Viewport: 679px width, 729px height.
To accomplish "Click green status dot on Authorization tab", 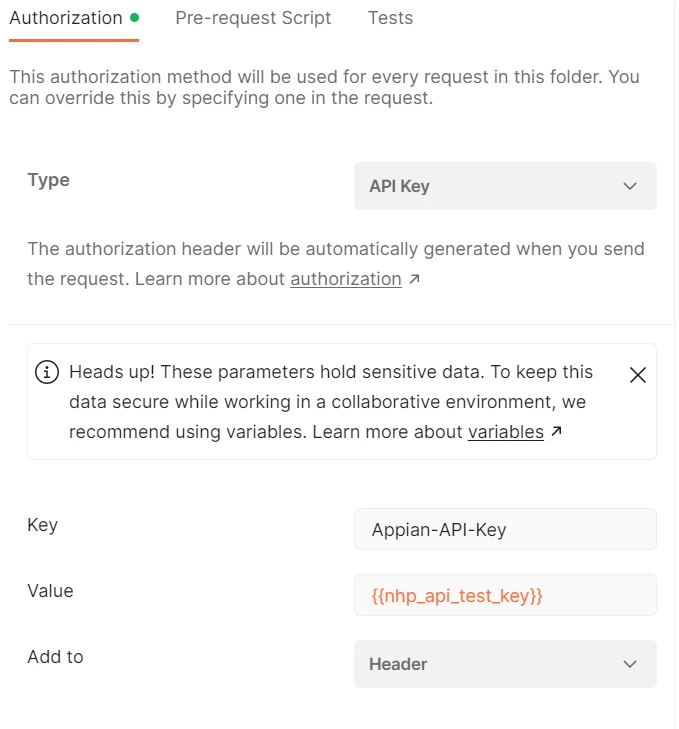I will click(x=134, y=18).
